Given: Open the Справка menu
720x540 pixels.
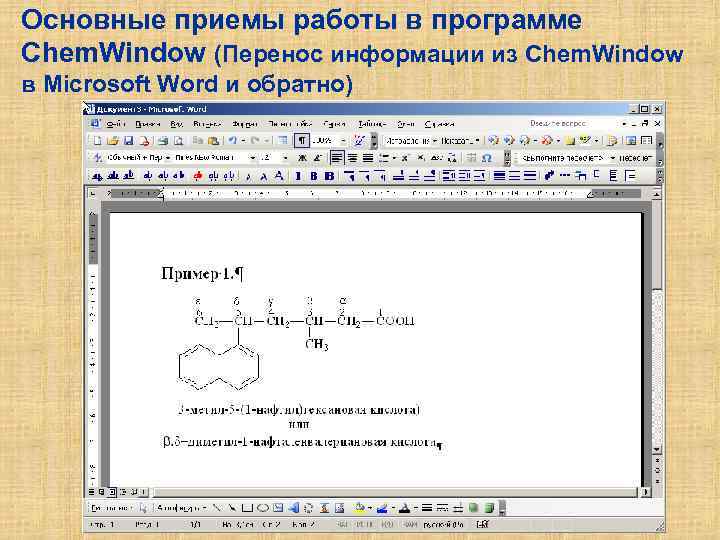Looking at the screenshot, I should [x=439, y=124].
